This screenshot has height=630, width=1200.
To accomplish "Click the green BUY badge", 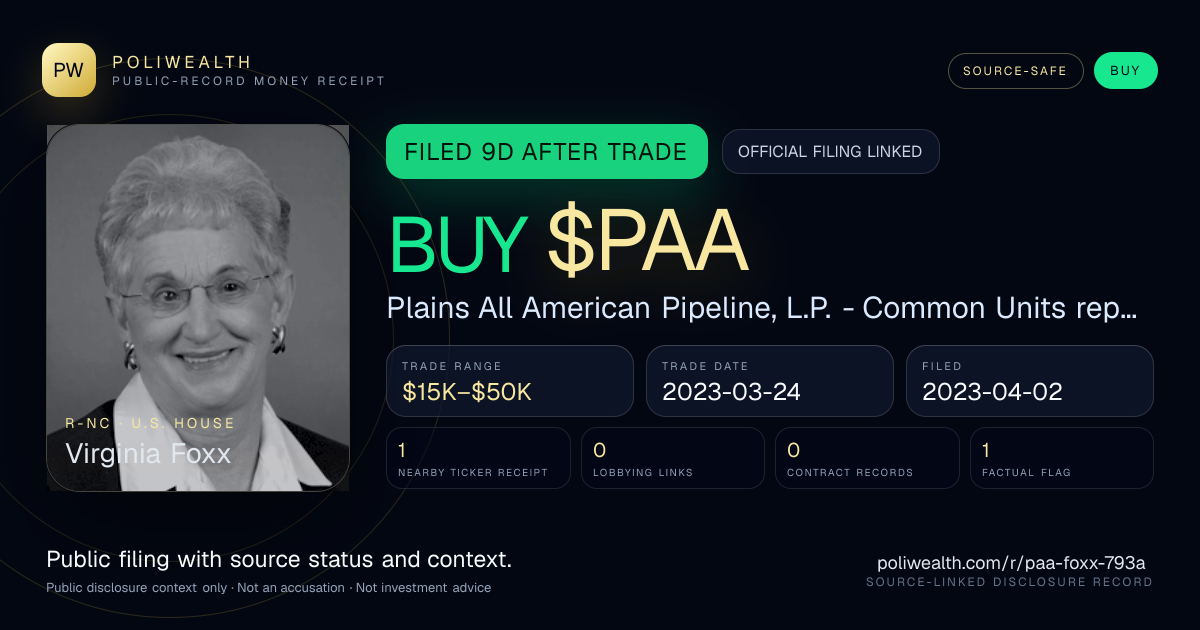I will 1125,71.
